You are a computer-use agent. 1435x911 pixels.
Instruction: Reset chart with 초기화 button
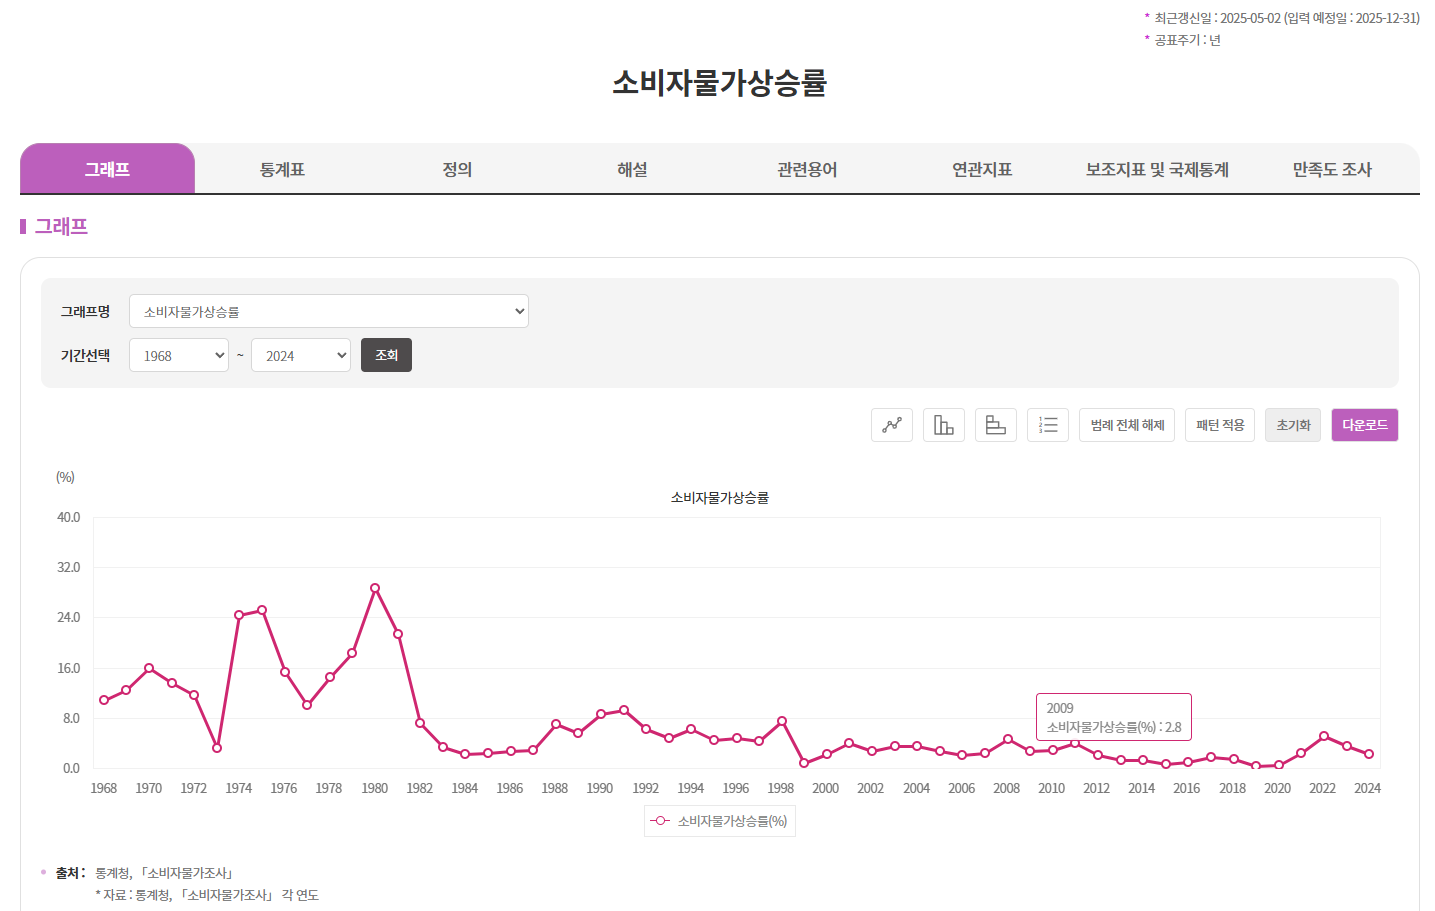pos(1293,425)
